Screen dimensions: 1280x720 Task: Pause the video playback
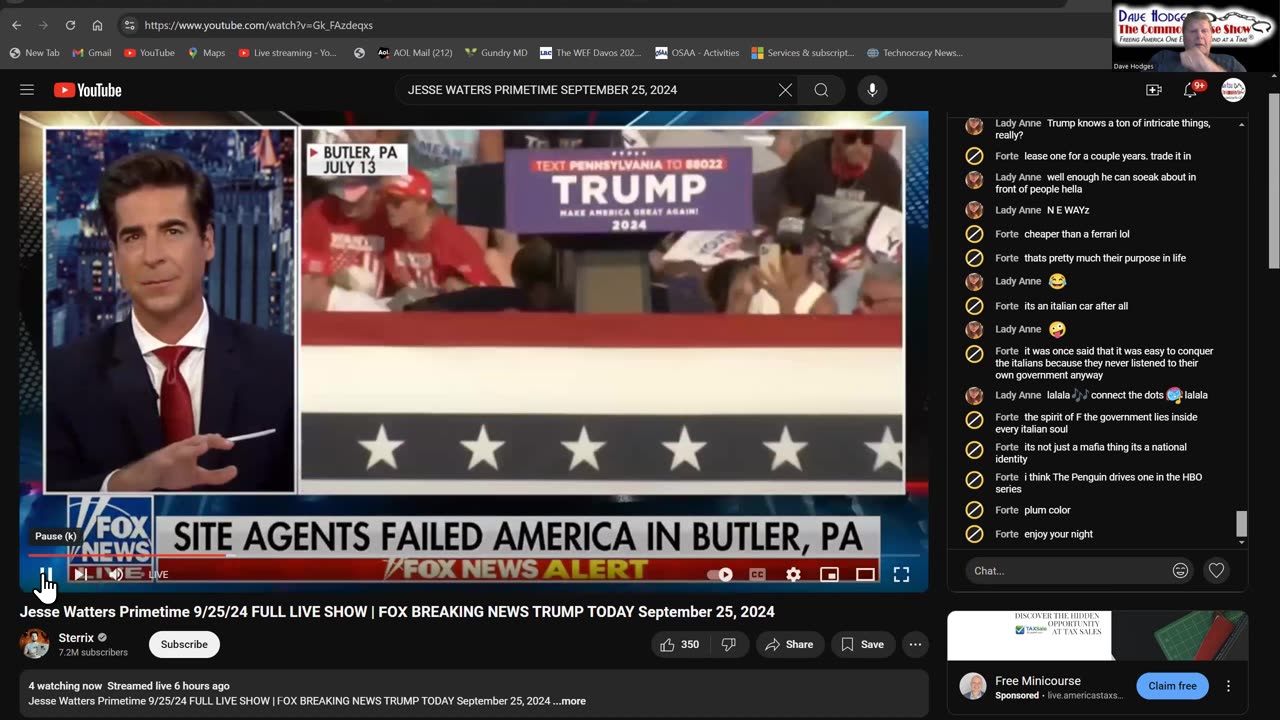(46, 574)
